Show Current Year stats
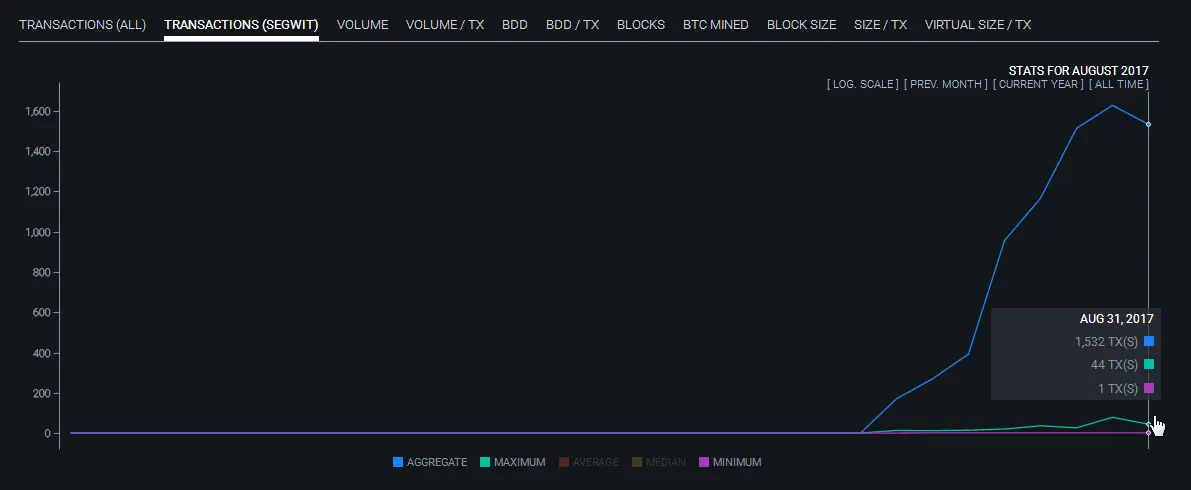Viewport: 1191px width, 490px height. [1037, 84]
